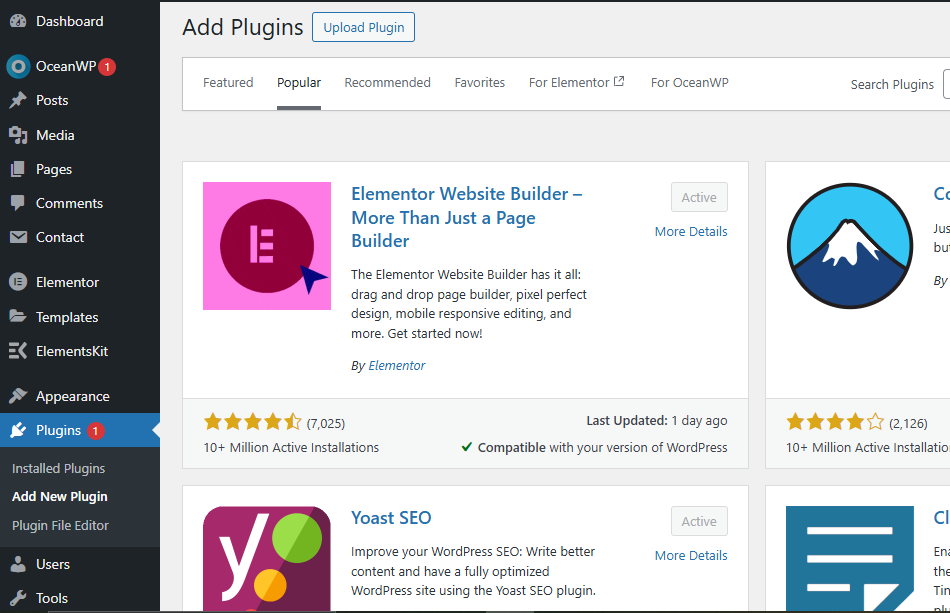Click the Dashboard gauge icon
950x613 pixels.
point(18,21)
